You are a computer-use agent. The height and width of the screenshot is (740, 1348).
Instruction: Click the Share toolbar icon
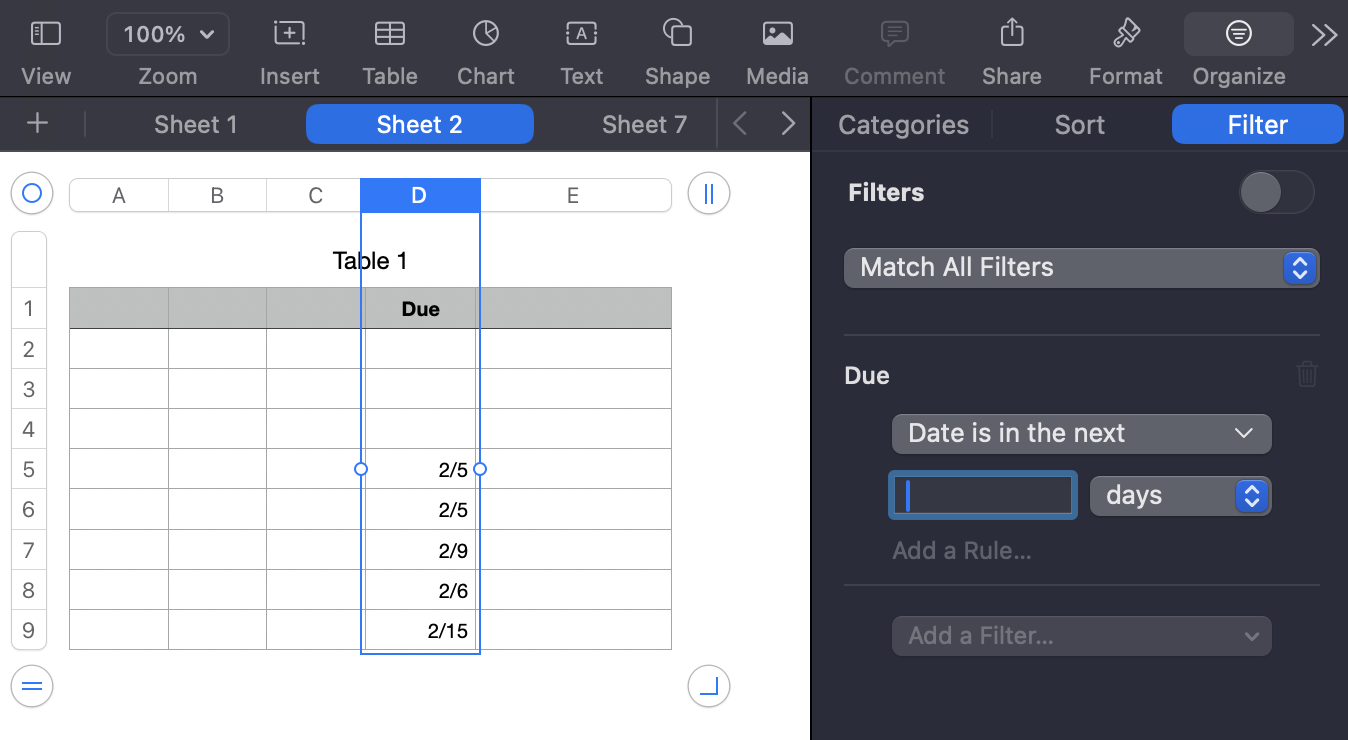pyautogui.click(x=1011, y=34)
